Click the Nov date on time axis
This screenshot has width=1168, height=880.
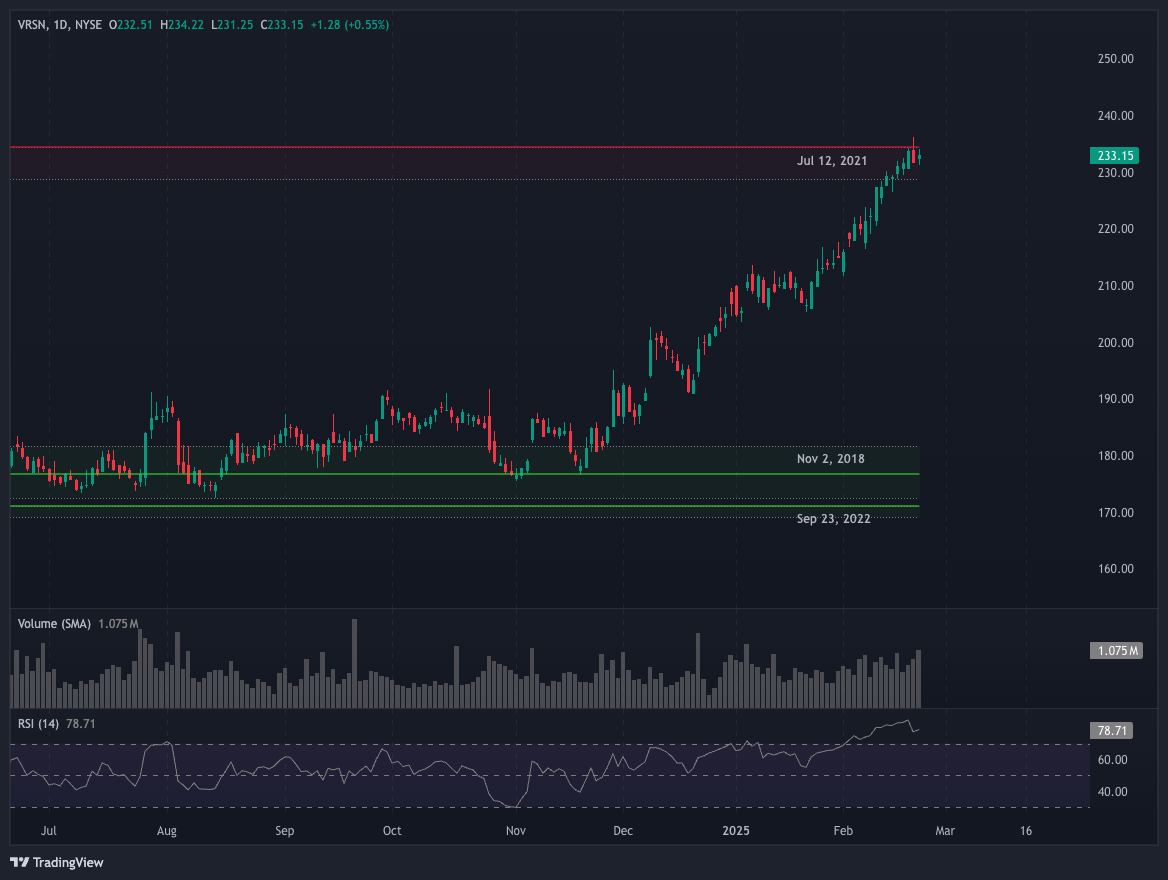tap(515, 830)
